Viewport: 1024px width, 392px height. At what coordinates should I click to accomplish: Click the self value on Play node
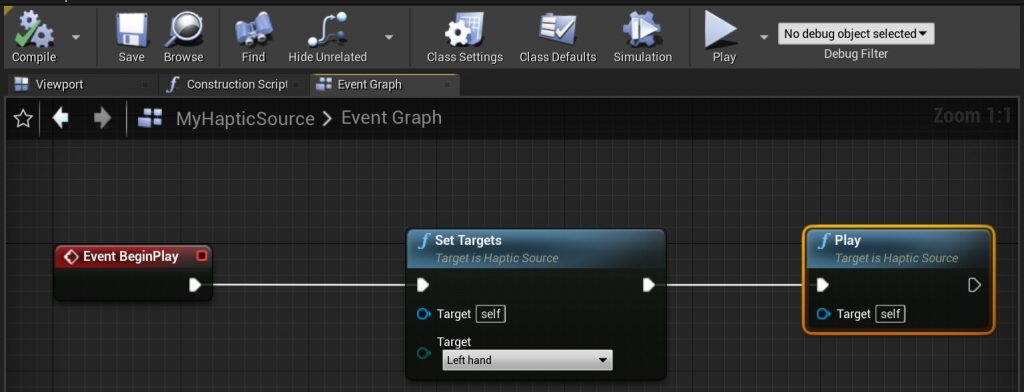pos(890,314)
